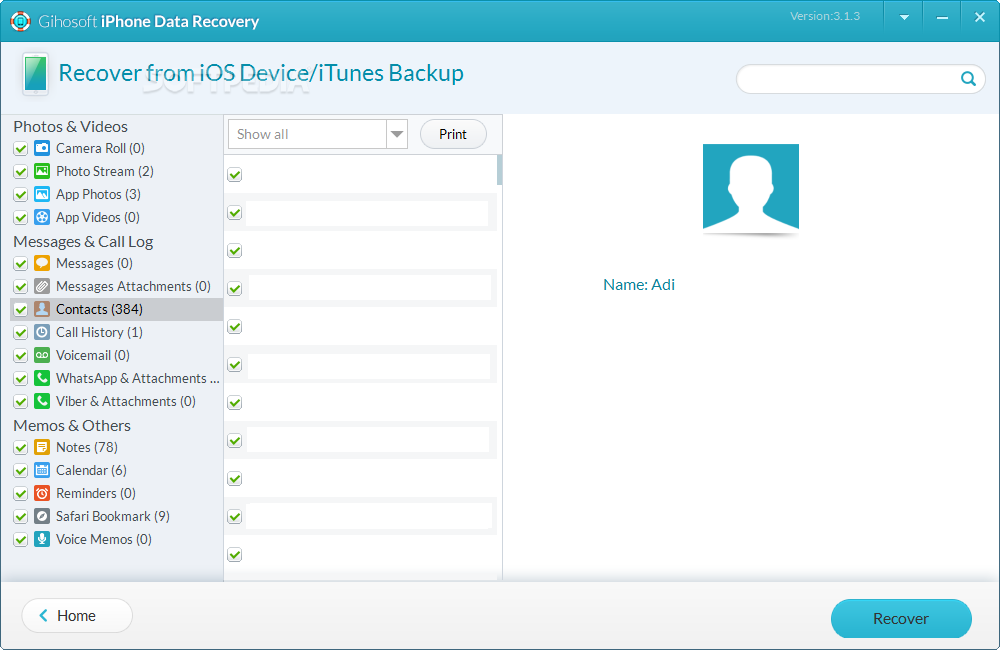Image resolution: width=1000 pixels, height=650 pixels.
Task: Click the Contacts person icon
Action: tap(42, 309)
